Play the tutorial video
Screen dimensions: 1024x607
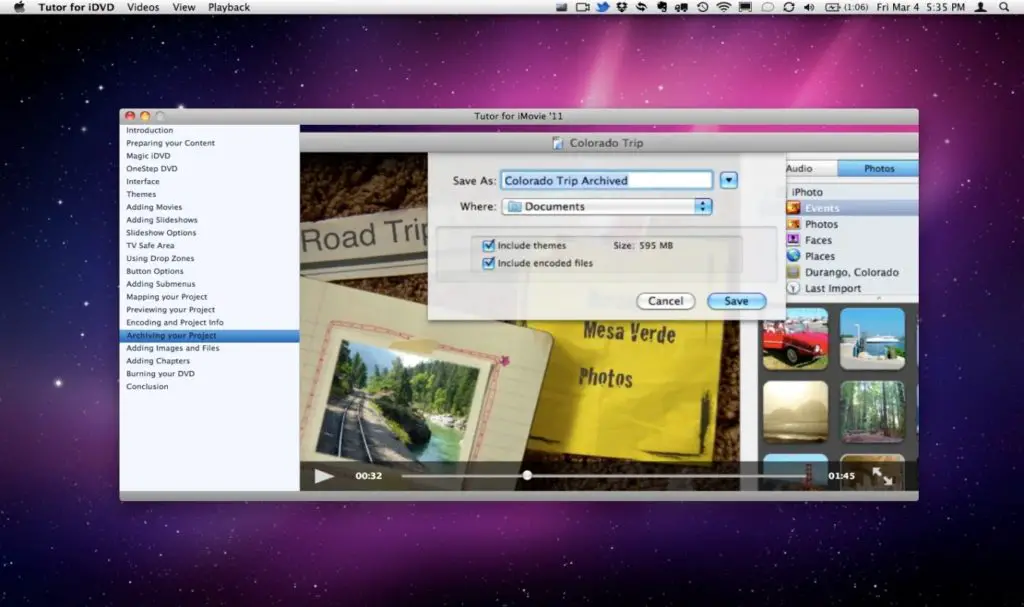click(323, 476)
